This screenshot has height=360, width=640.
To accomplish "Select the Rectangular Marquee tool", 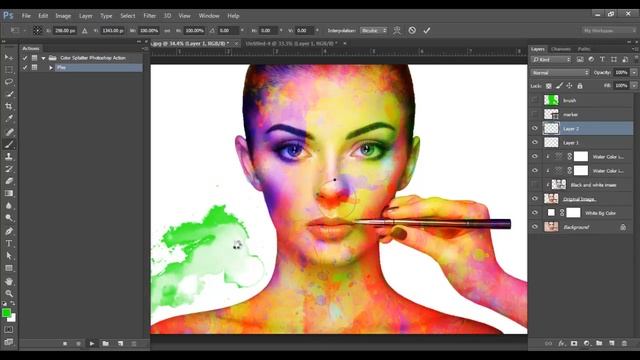I will coord(9,69).
